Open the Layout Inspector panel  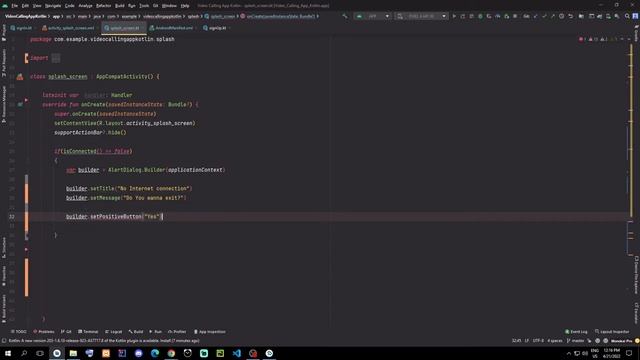click(x=612, y=332)
